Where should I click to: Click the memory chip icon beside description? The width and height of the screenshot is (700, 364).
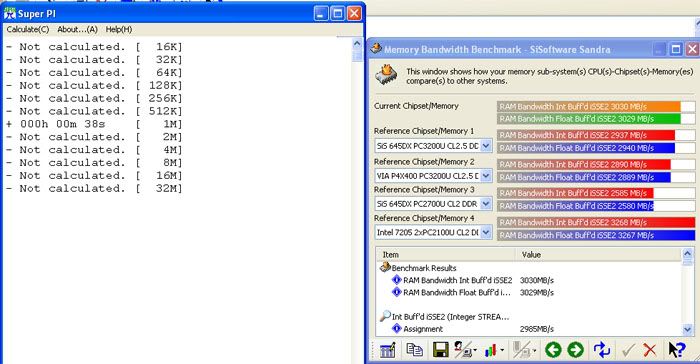click(x=387, y=75)
